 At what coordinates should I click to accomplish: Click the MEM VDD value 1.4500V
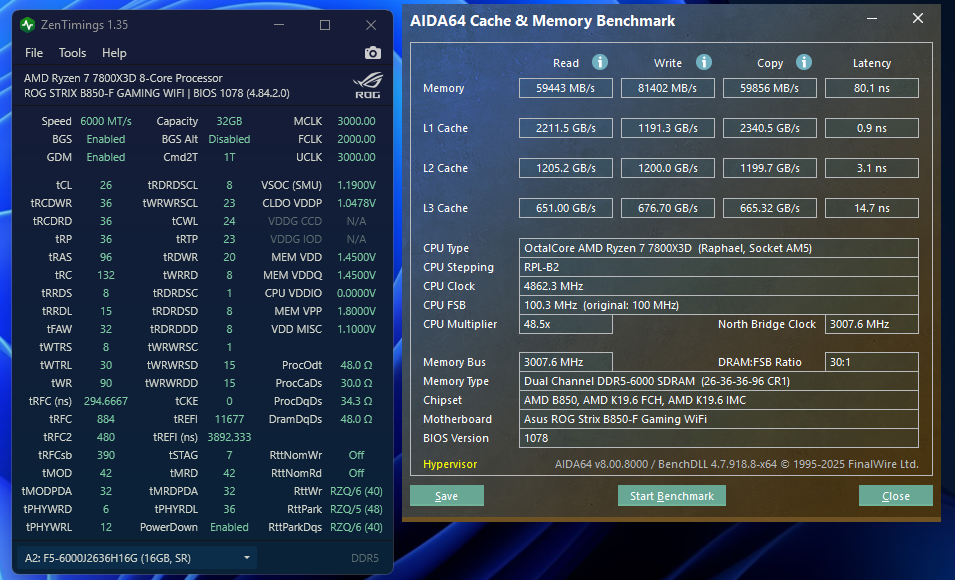pyautogui.click(x=356, y=257)
